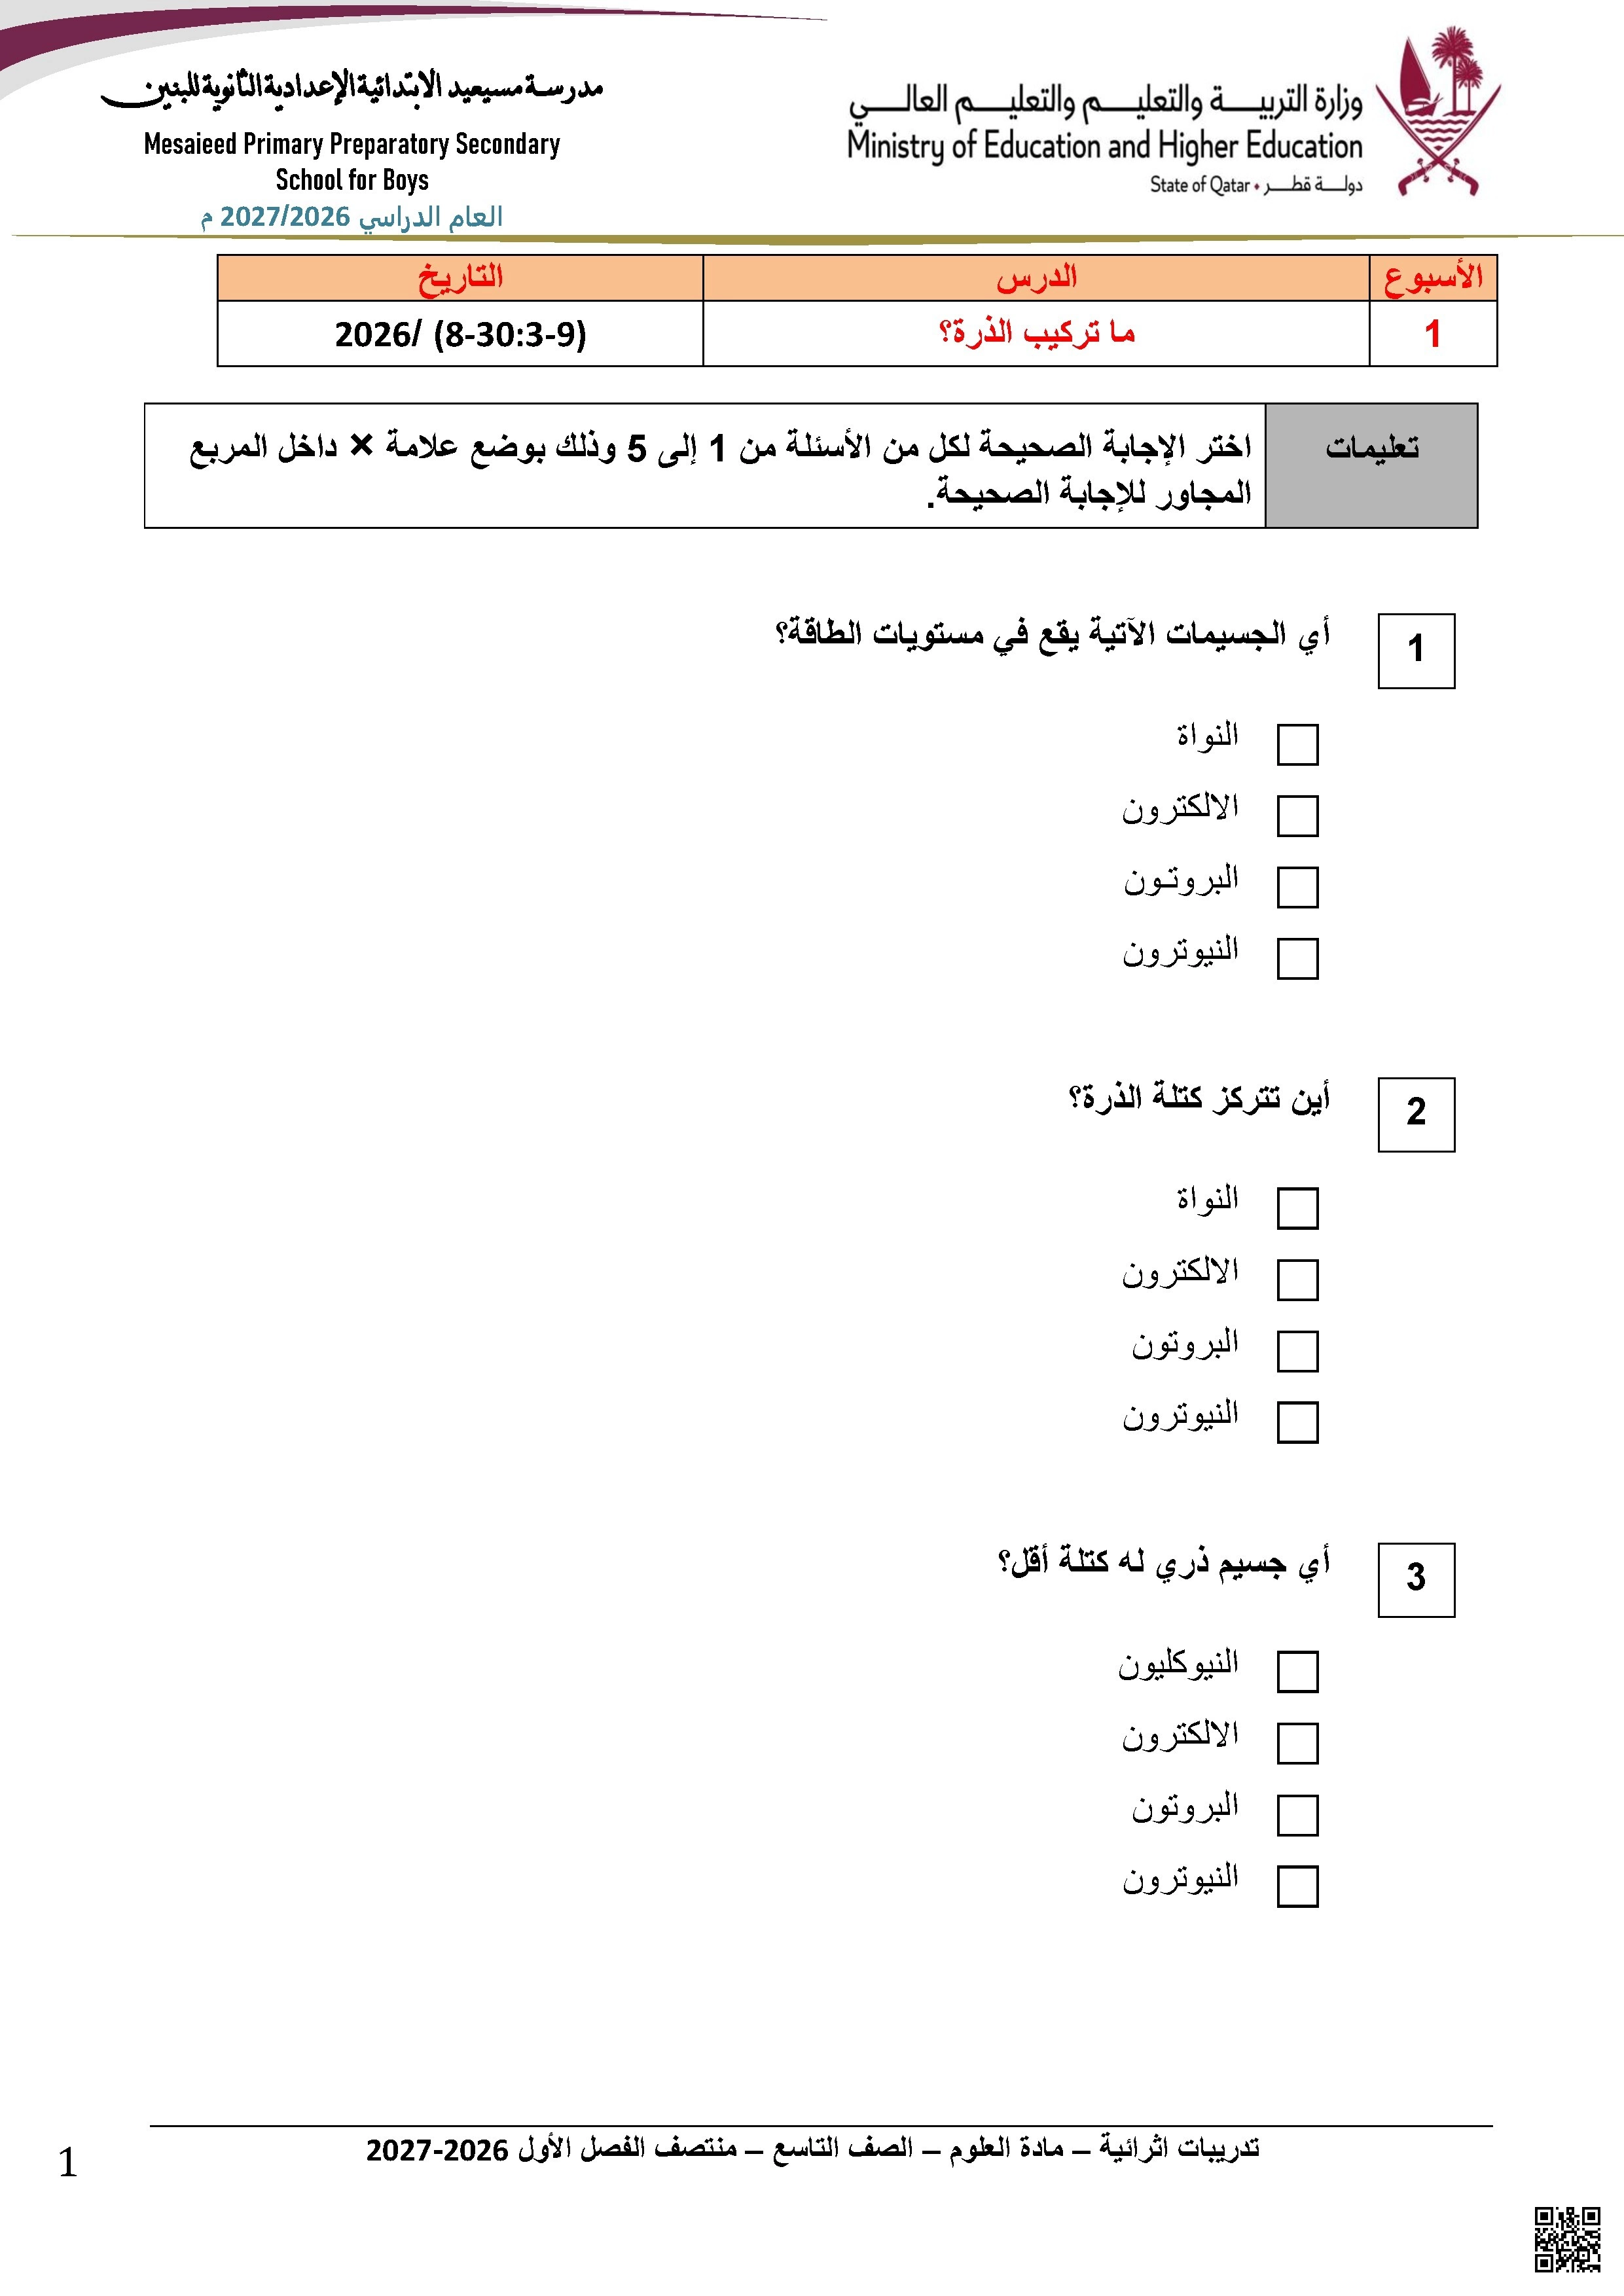Screen dimensions: 1624x2296
Task: Check النيوترون box under question 3
Action: [1297, 1886]
